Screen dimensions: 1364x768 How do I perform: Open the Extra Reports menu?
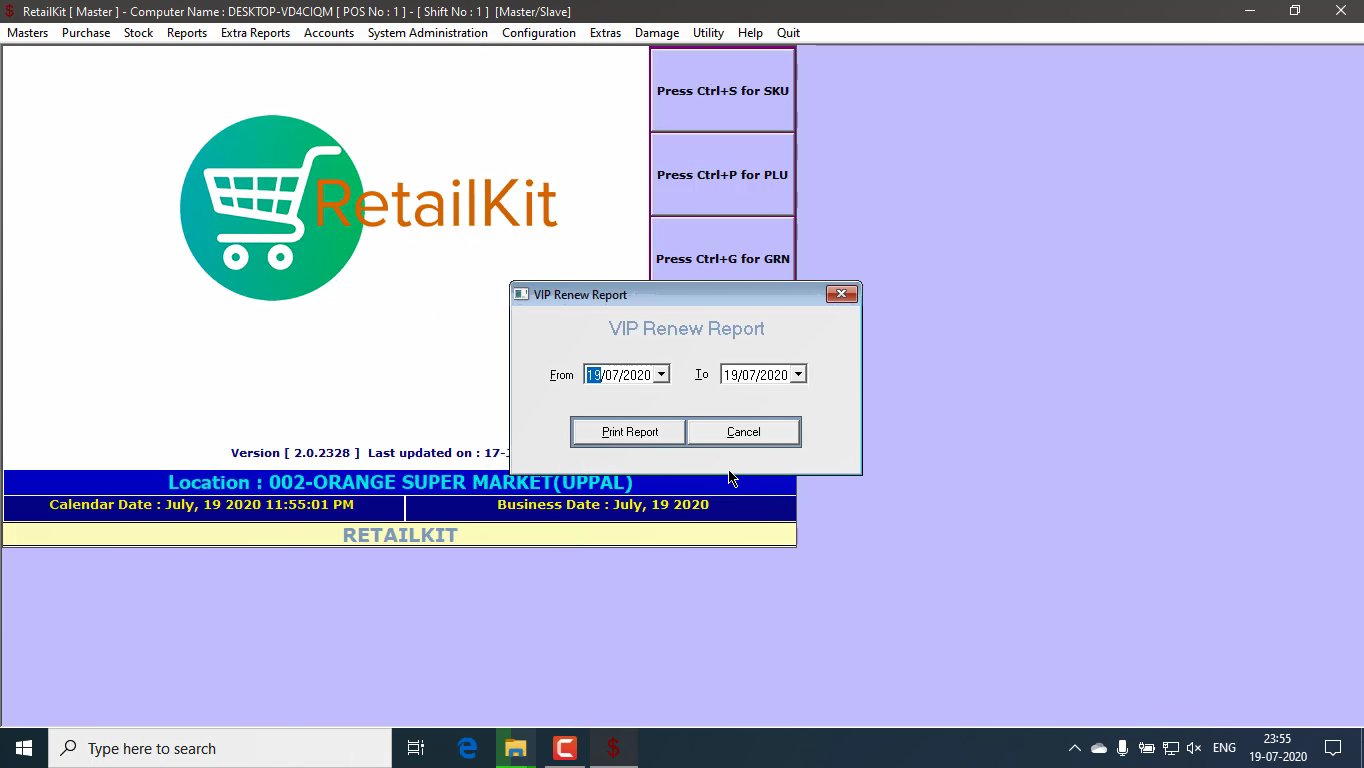(255, 33)
